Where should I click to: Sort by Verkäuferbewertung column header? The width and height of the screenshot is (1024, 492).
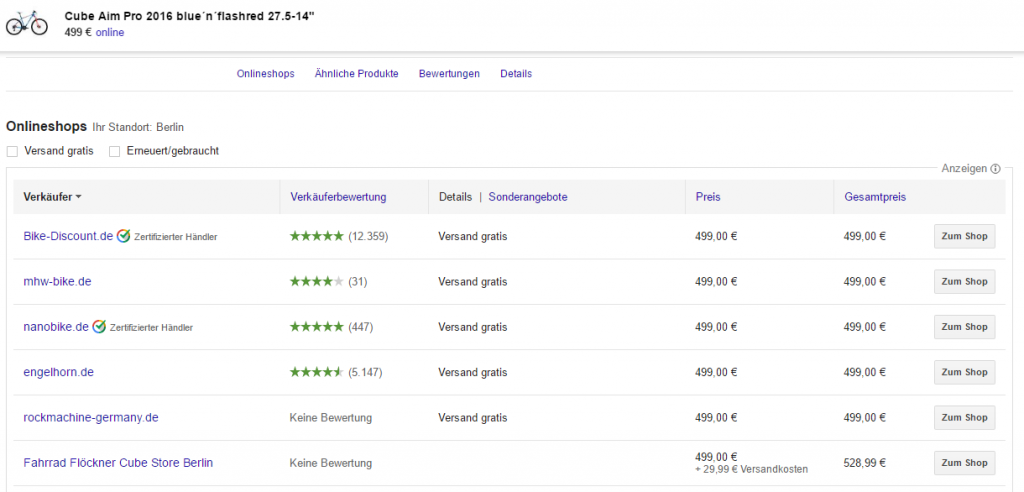(x=338, y=197)
